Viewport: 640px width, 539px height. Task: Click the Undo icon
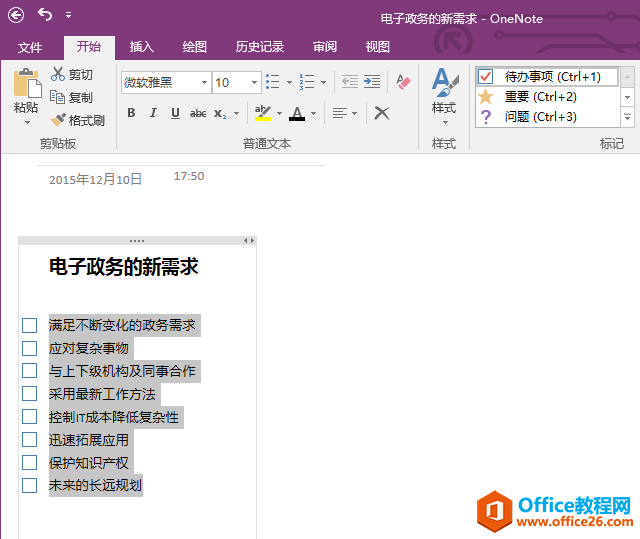pyautogui.click(x=45, y=15)
